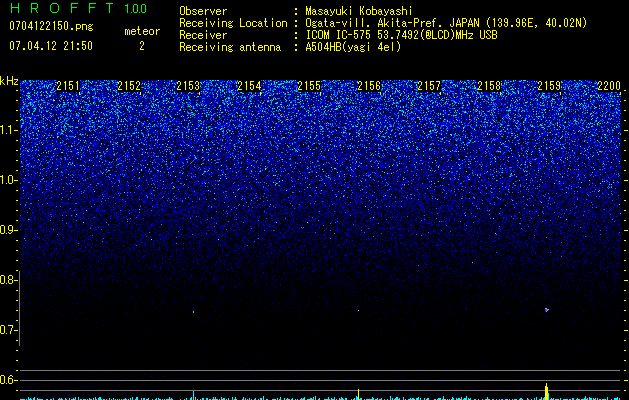
Task: Click the version number 1.0.0
Action: click(x=135, y=8)
